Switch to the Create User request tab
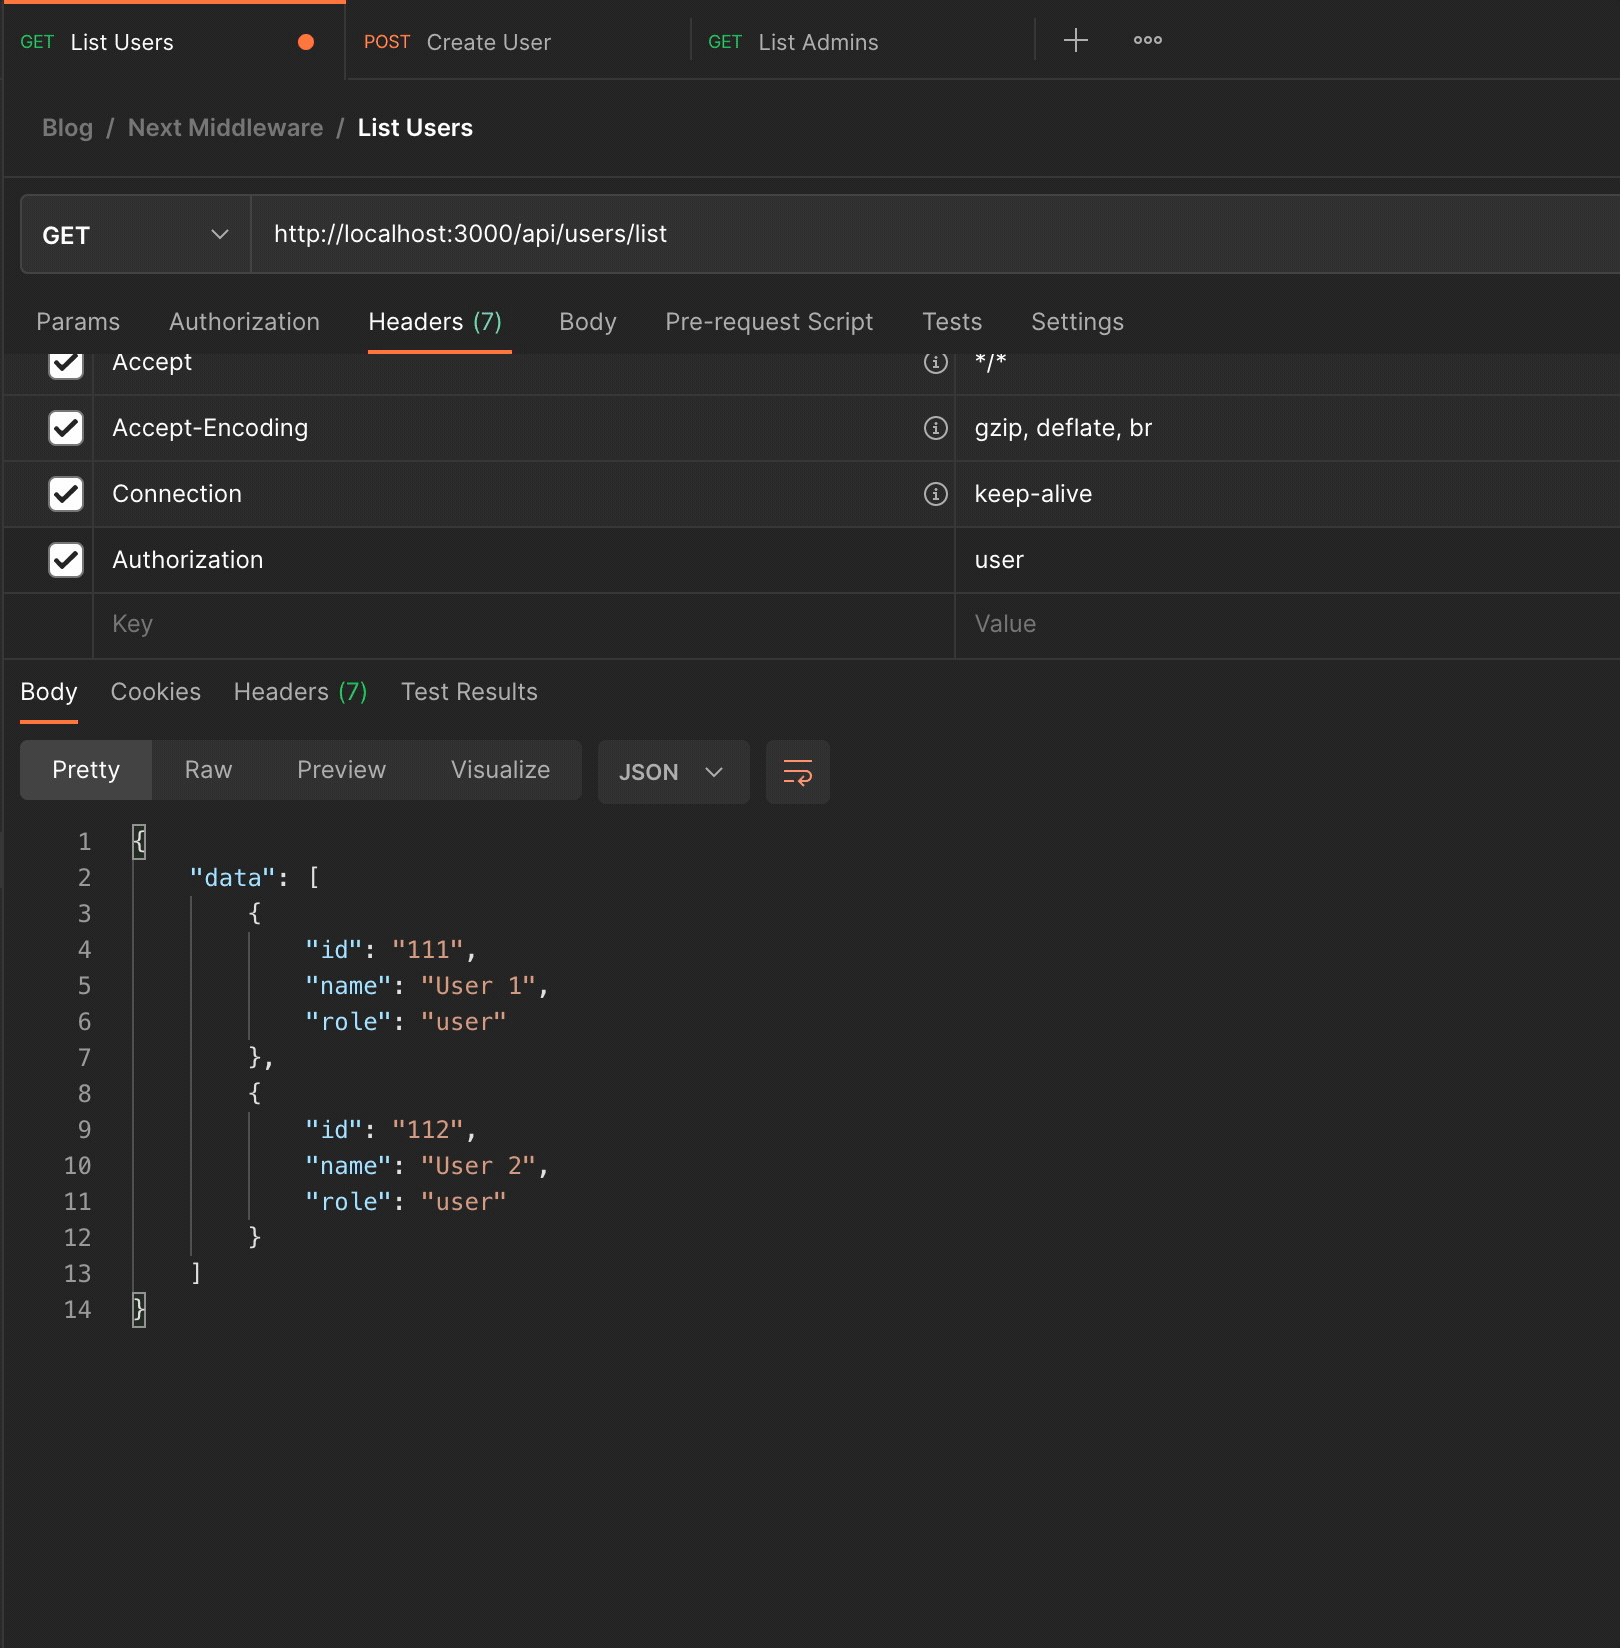 [x=489, y=42]
